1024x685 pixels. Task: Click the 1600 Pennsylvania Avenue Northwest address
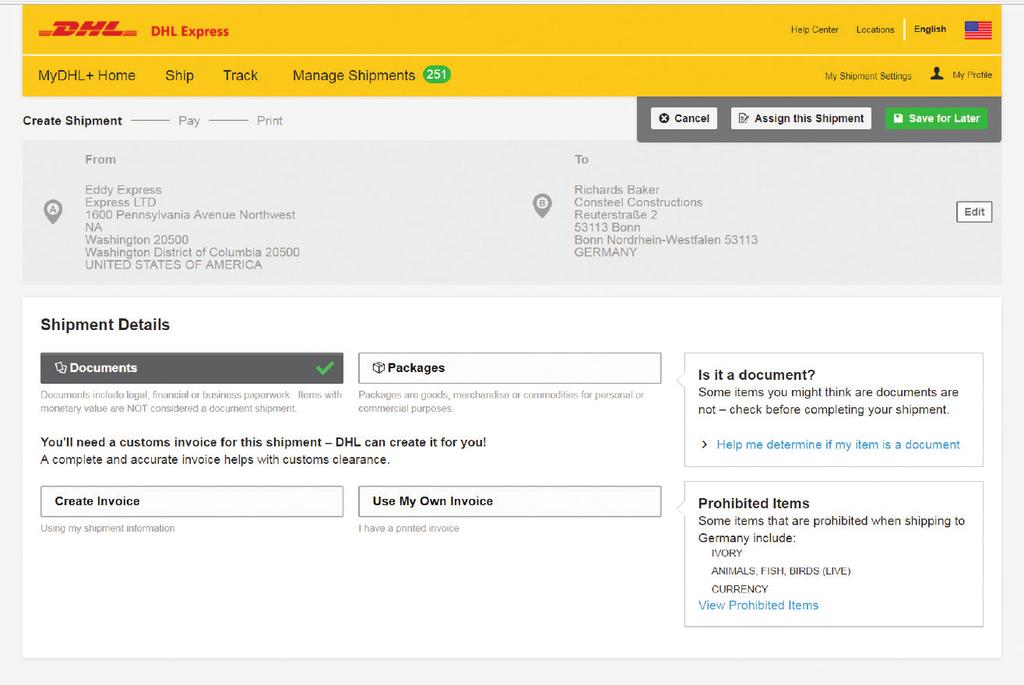click(x=190, y=215)
